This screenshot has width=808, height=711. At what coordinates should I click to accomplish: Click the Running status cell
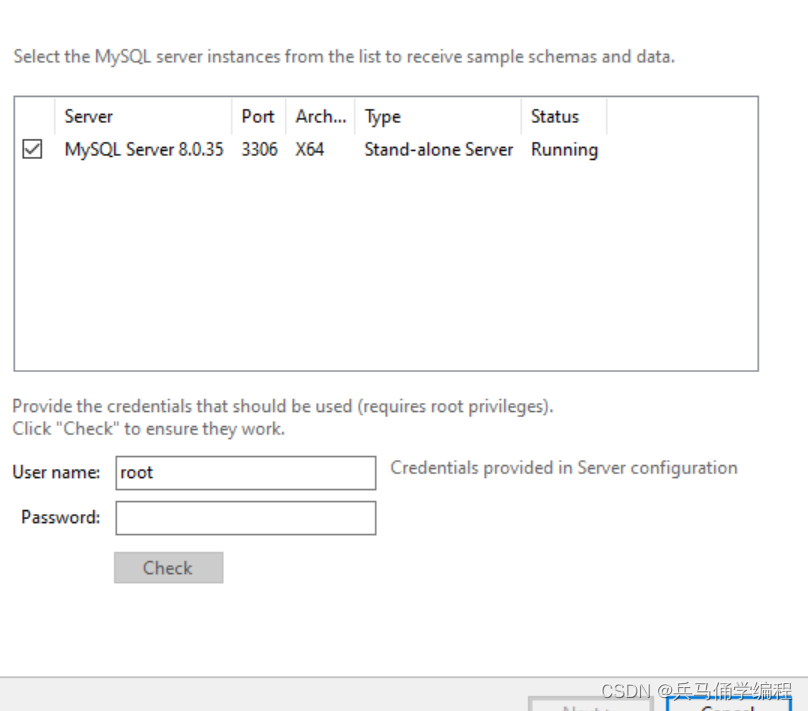pos(564,150)
